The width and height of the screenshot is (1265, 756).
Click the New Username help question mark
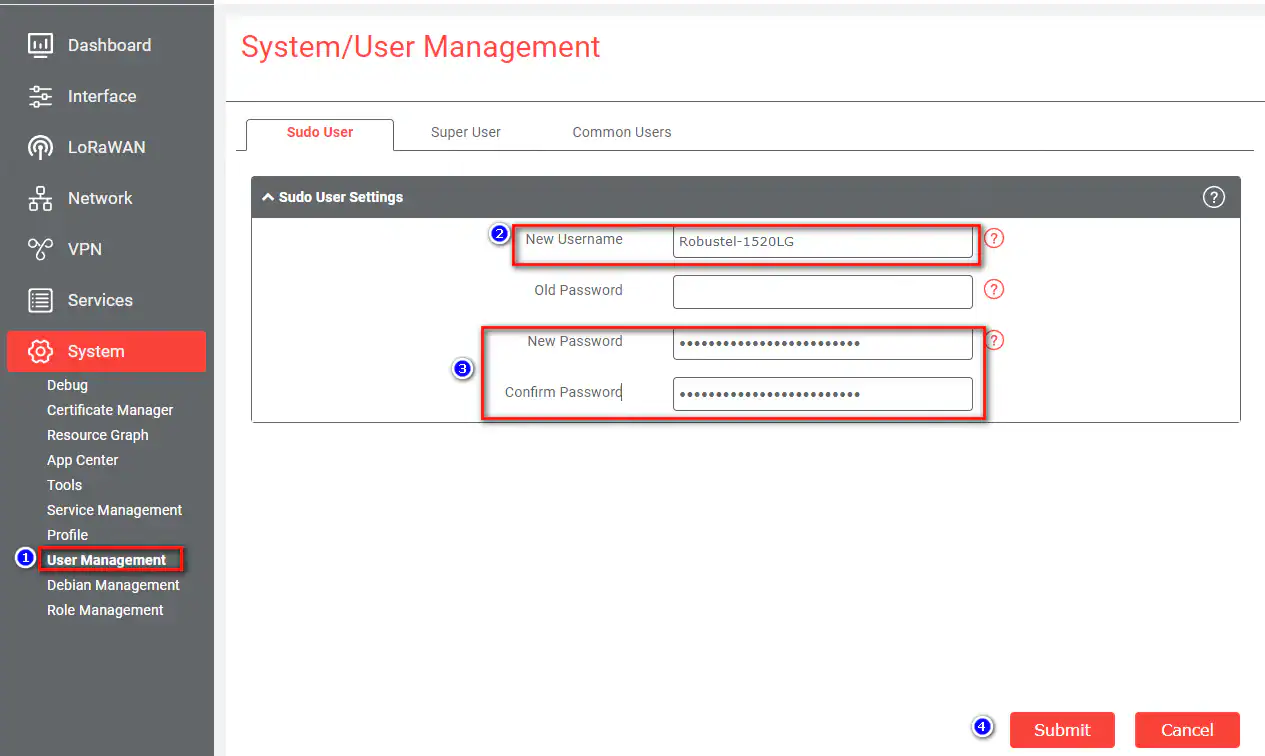point(993,238)
